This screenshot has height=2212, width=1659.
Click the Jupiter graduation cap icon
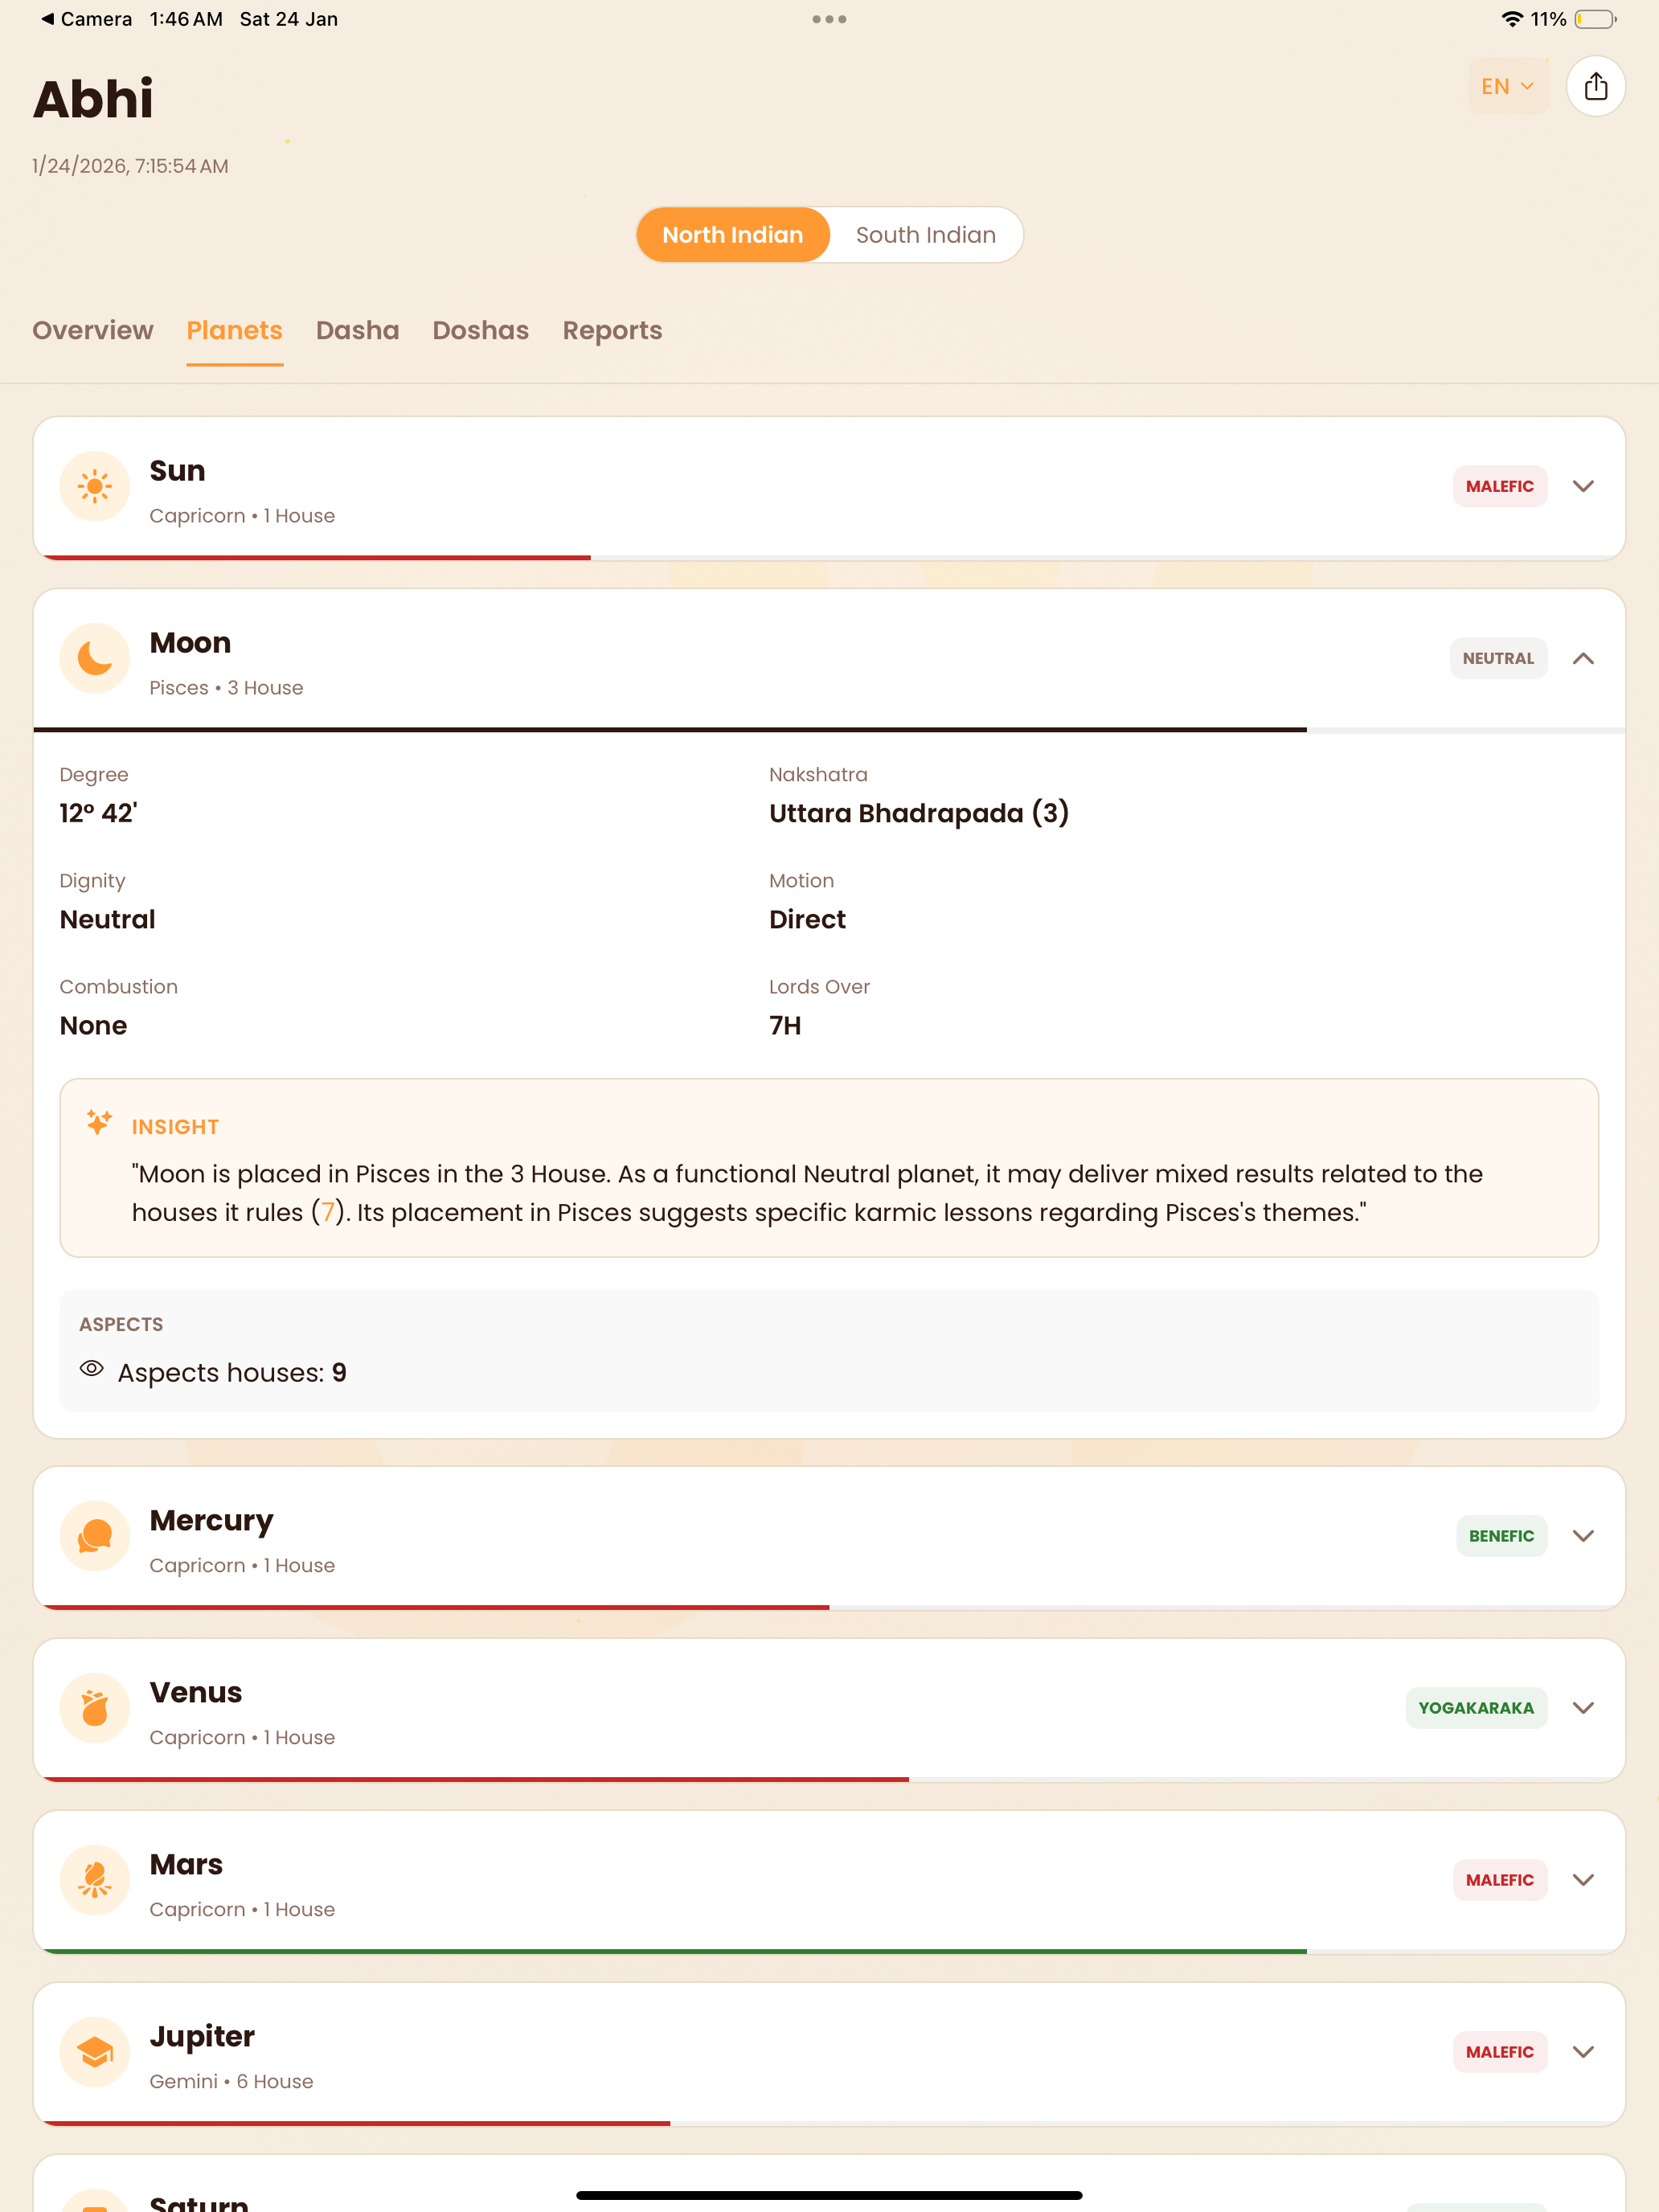[95, 2052]
